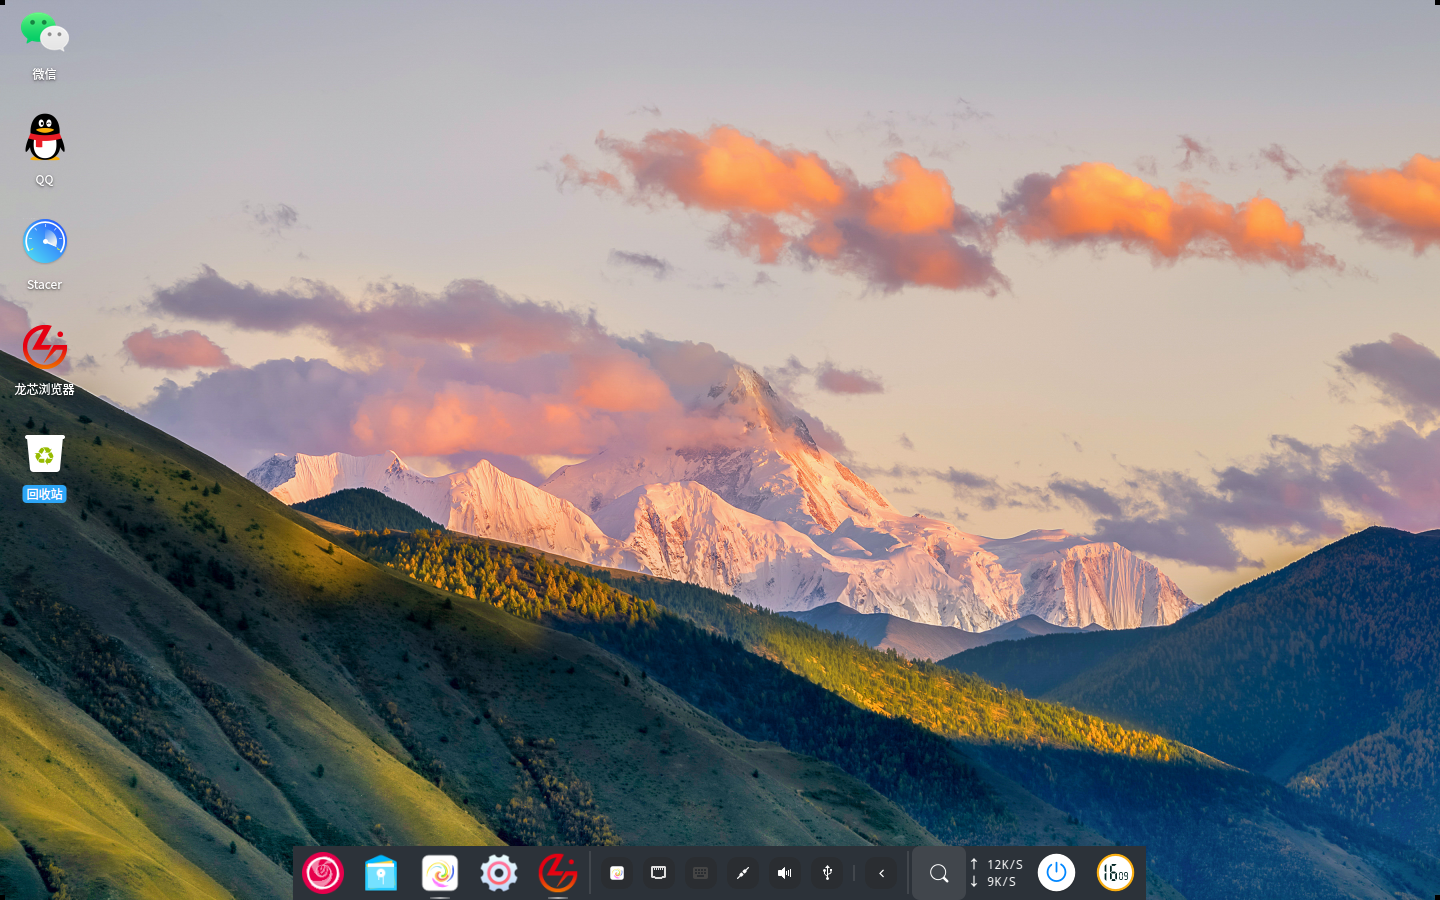
Task: Open the clock showing 16:09
Action: click(1115, 873)
